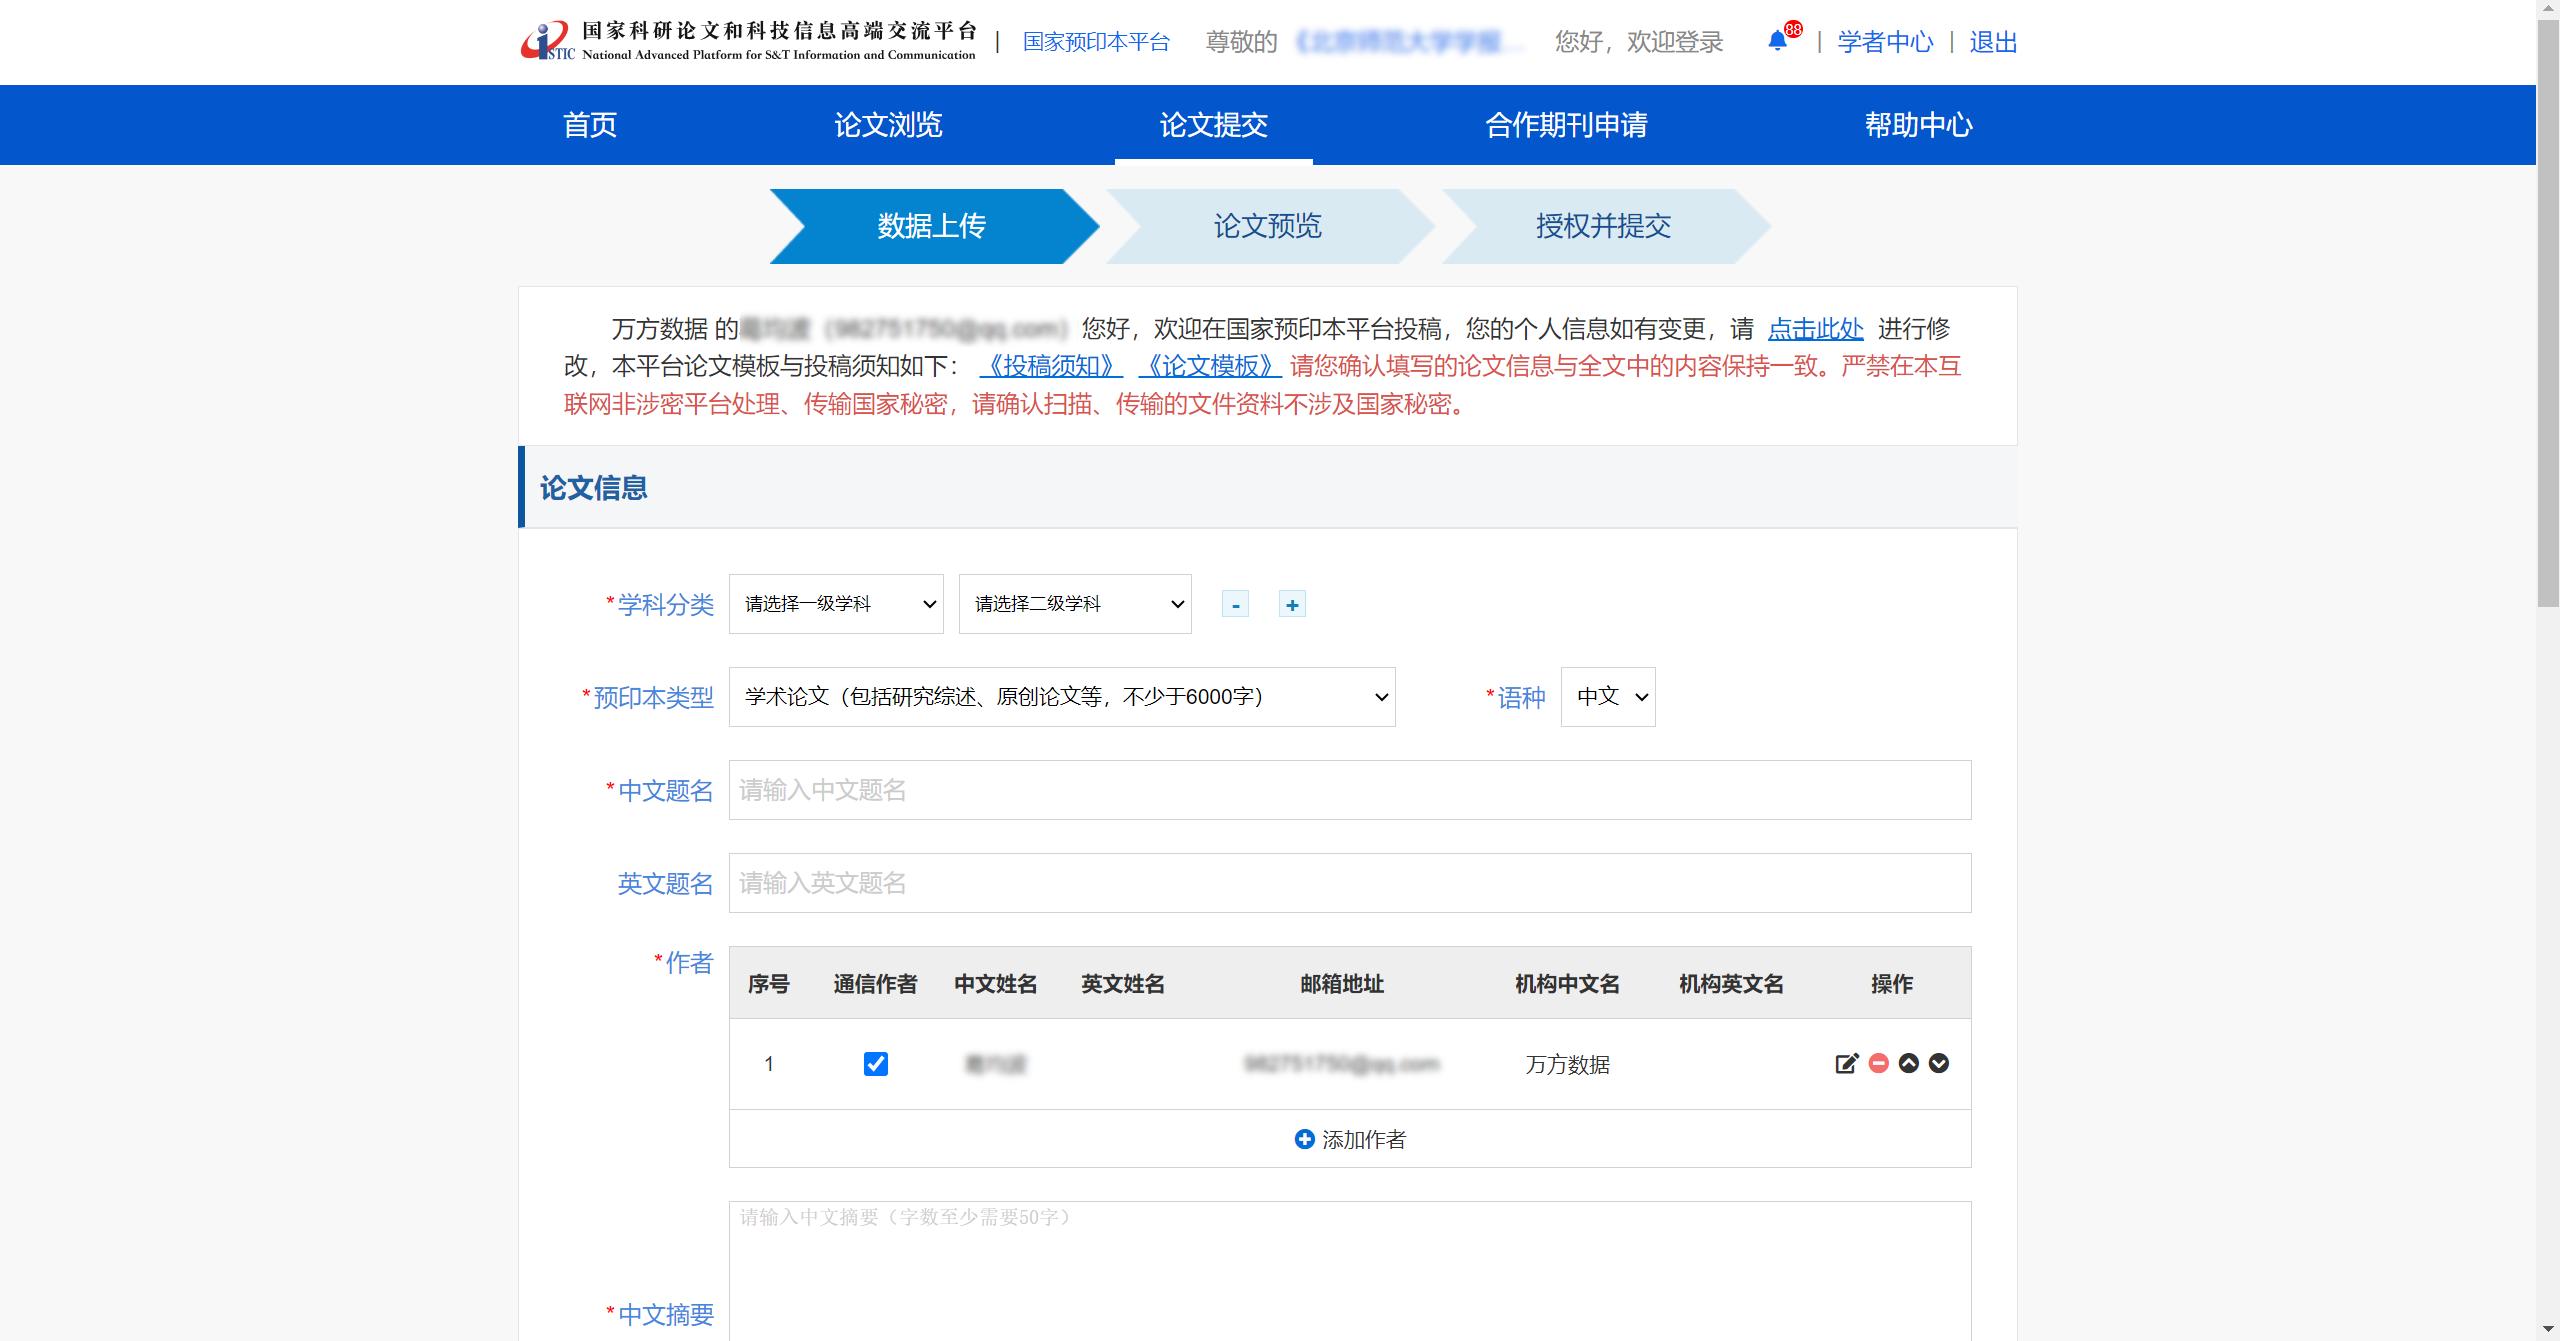2560x1341 pixels.
Task: Toggle corresponding author checkbox for row 1
Action: pyautogui.click(x=876, y=1064)
